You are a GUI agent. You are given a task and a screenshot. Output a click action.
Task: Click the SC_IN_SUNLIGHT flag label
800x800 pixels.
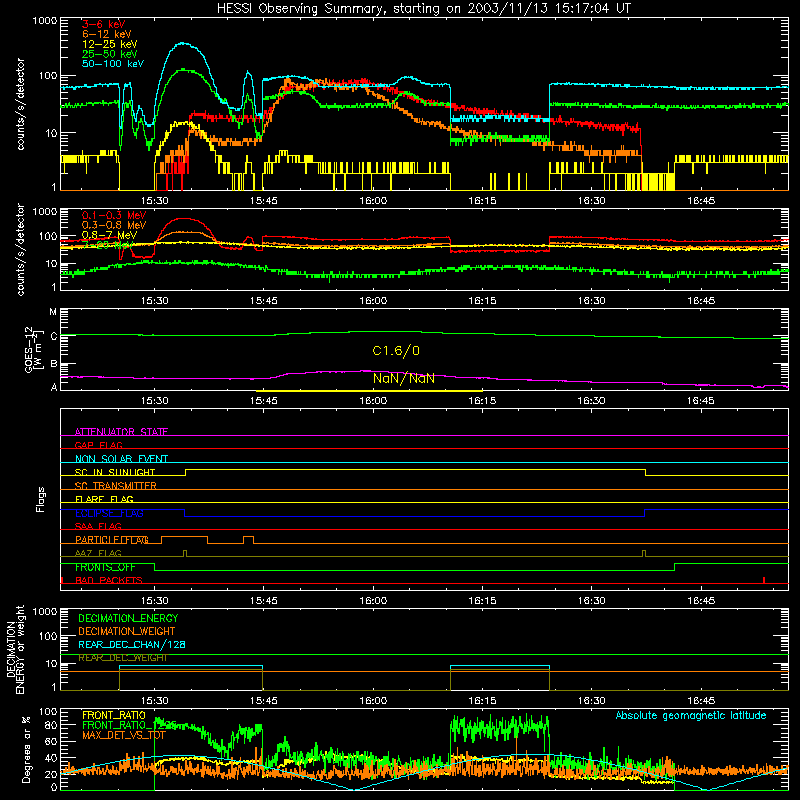point(115,472)
